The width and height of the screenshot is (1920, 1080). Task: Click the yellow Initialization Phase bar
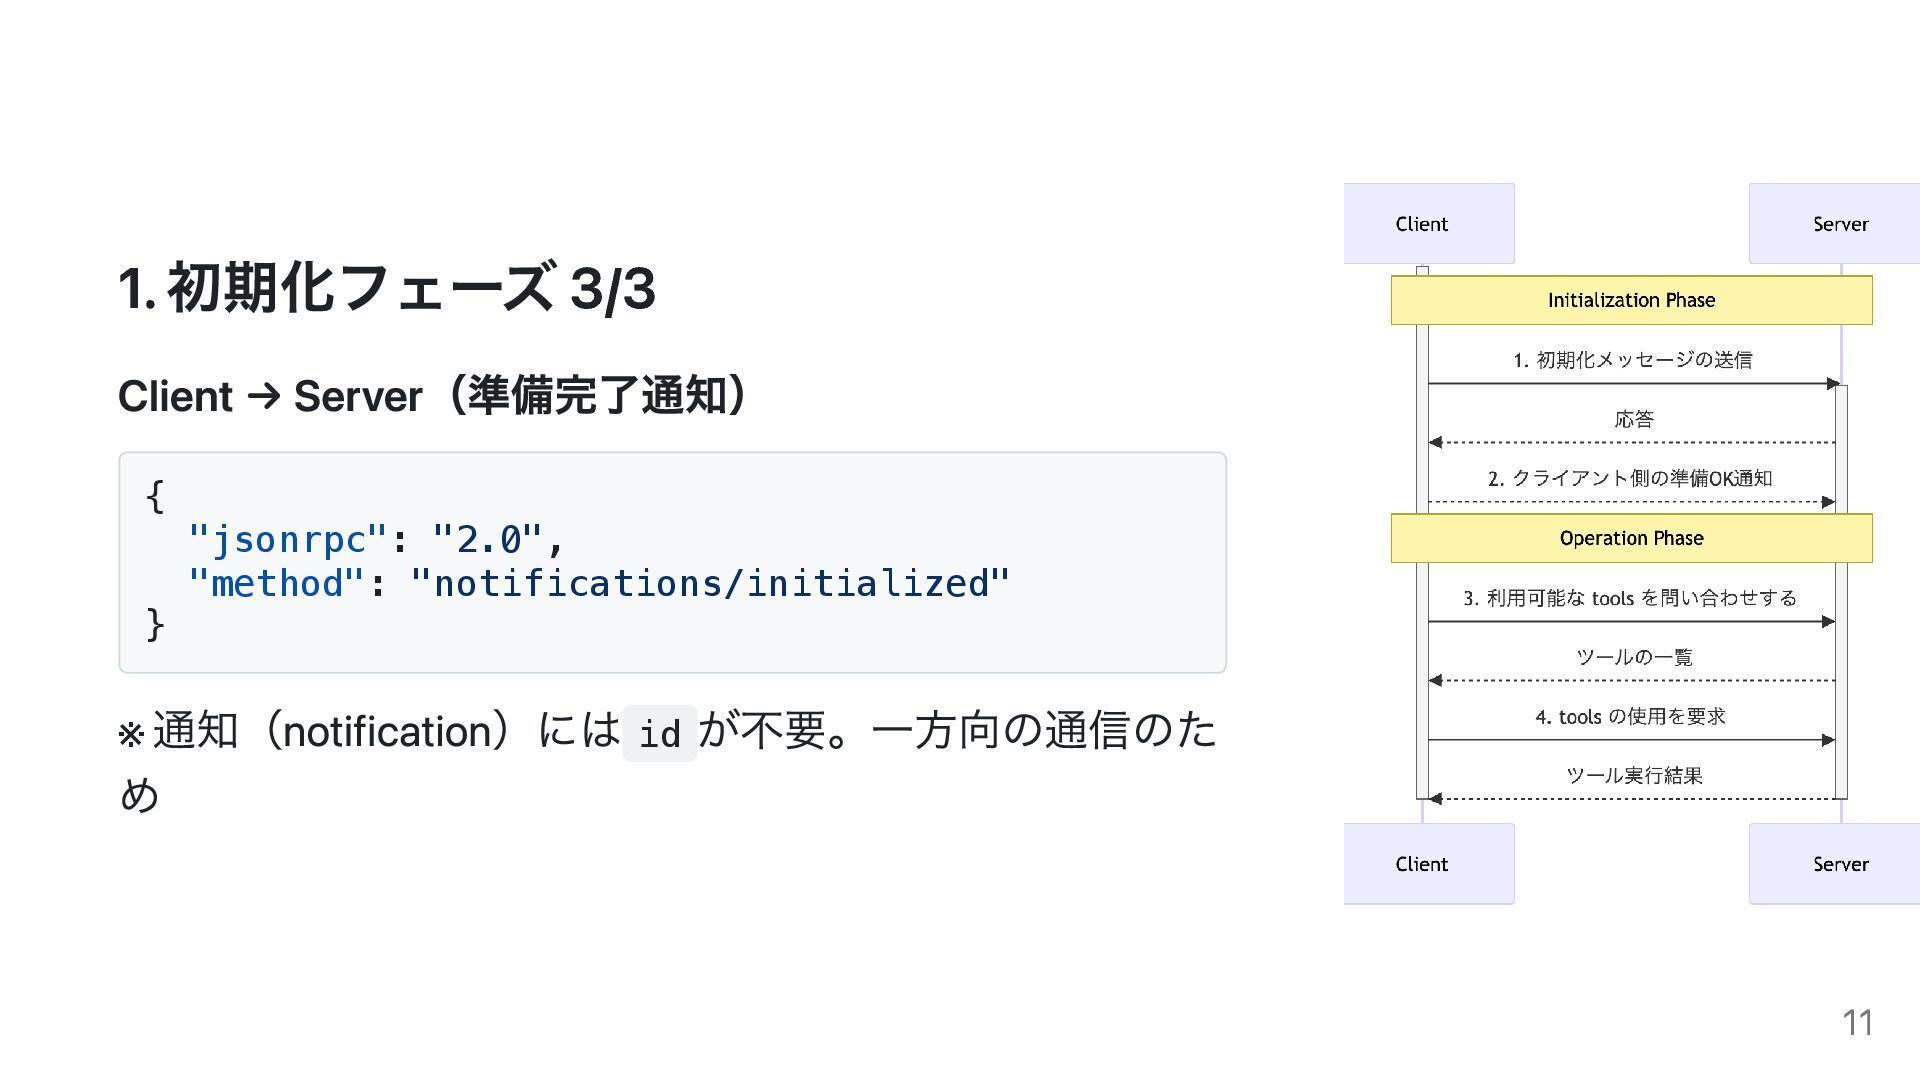1631,300
